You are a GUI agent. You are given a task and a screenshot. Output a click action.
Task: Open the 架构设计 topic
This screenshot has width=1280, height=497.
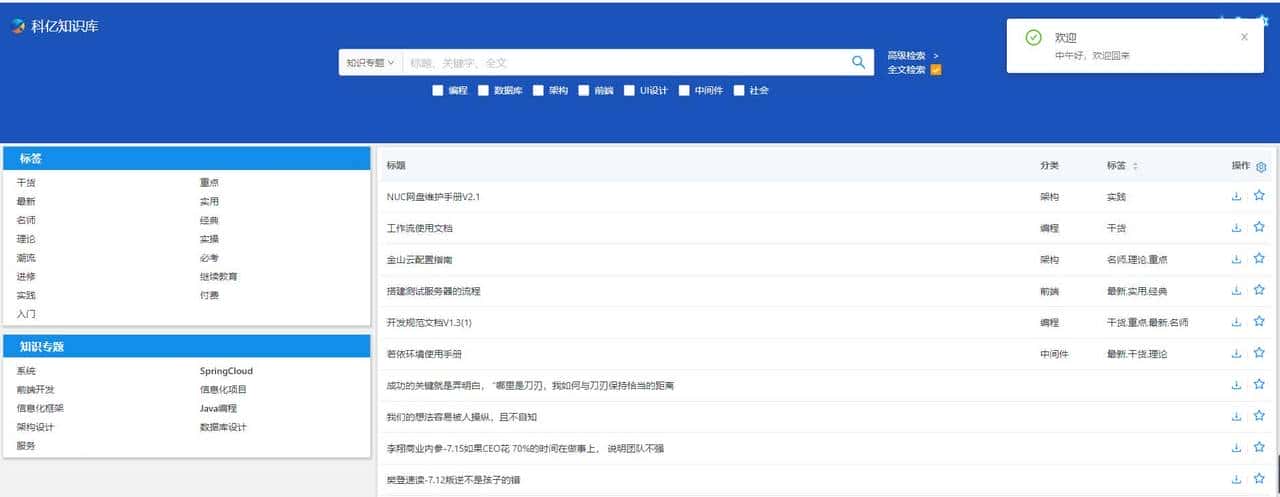[36, 427]
